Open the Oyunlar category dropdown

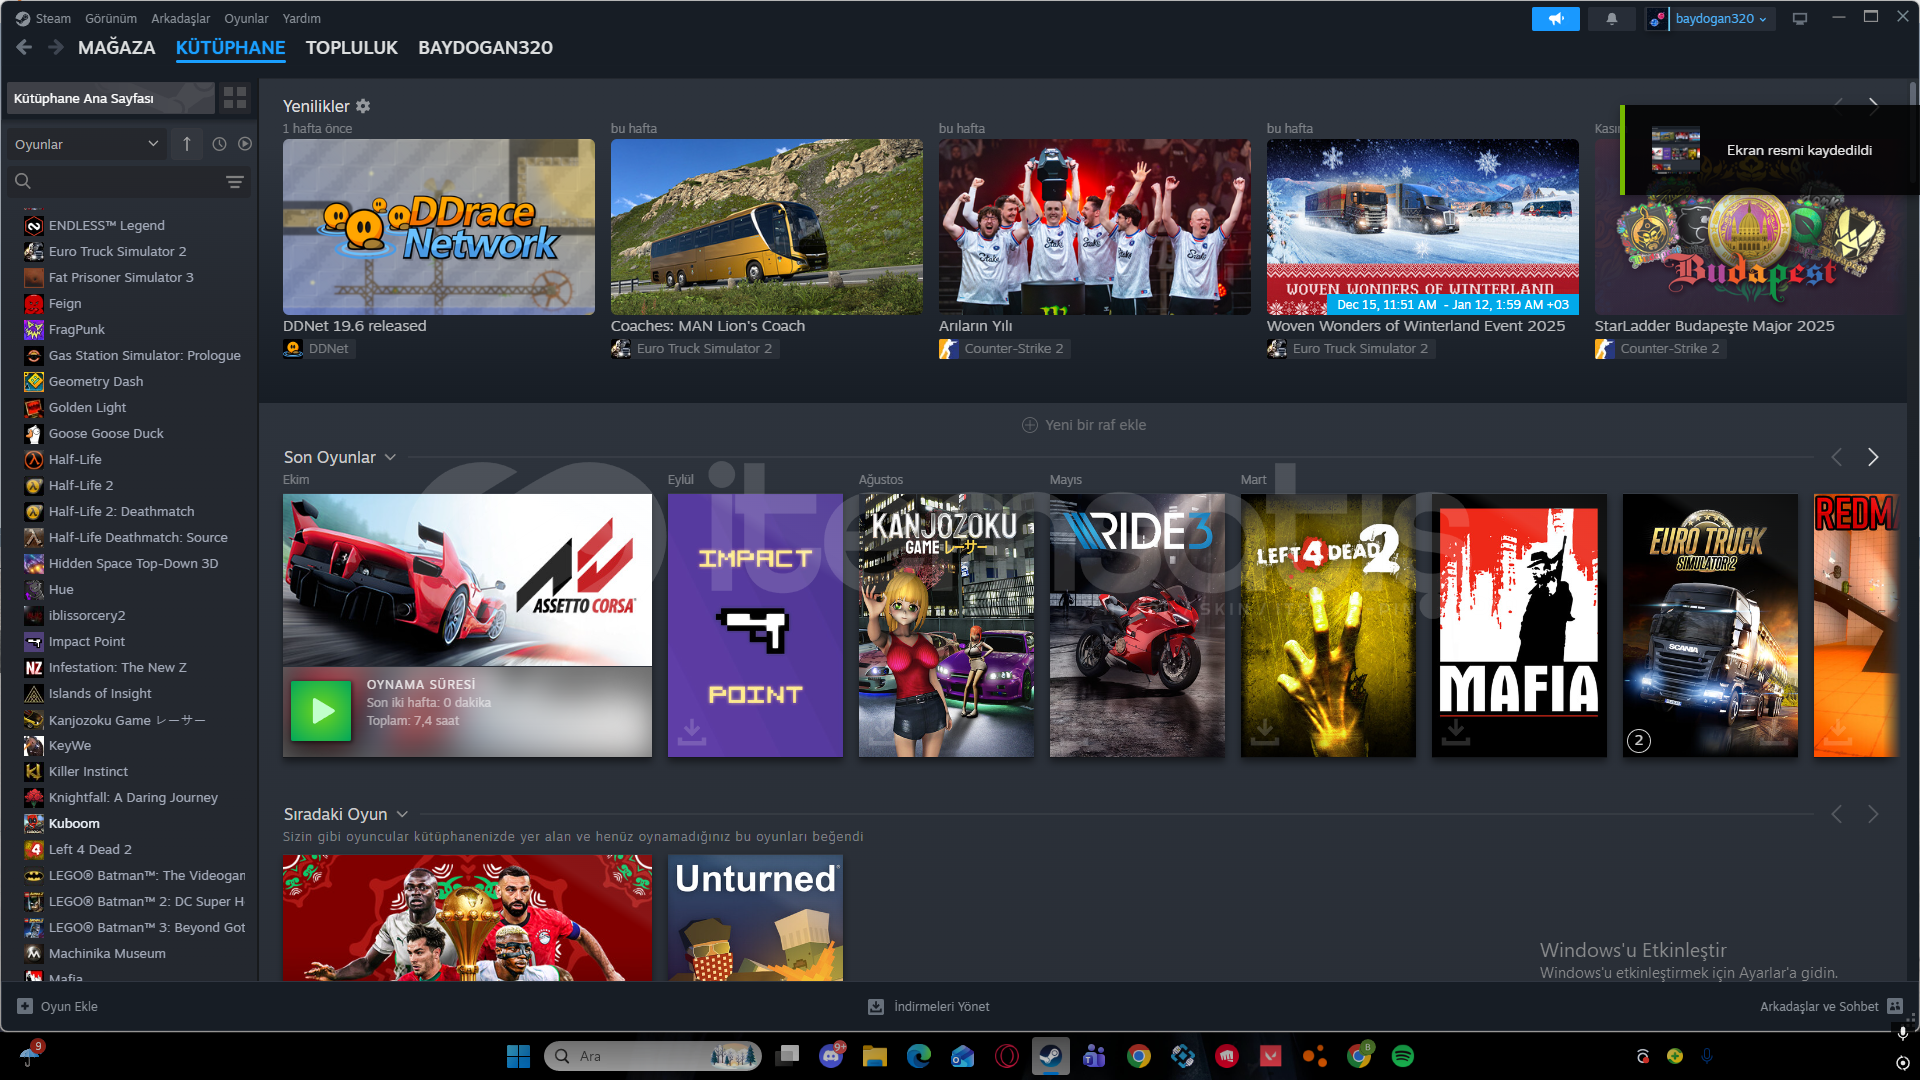(86, 144)
